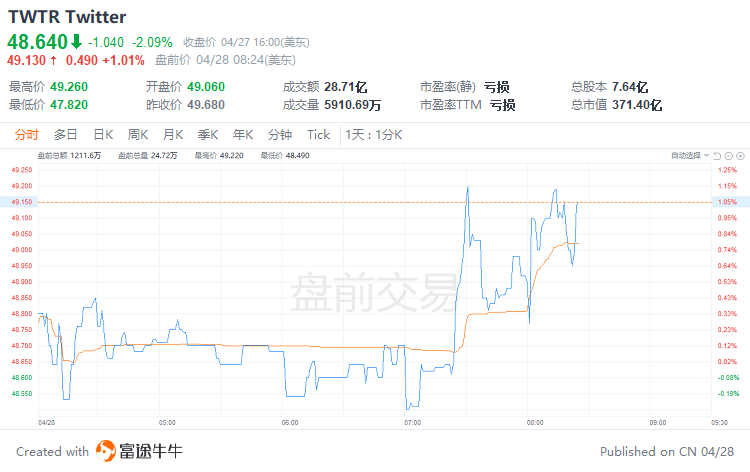Click the 成交额 value 28.71亿
The image size is (750, 472).
click(x=345, y=87)
